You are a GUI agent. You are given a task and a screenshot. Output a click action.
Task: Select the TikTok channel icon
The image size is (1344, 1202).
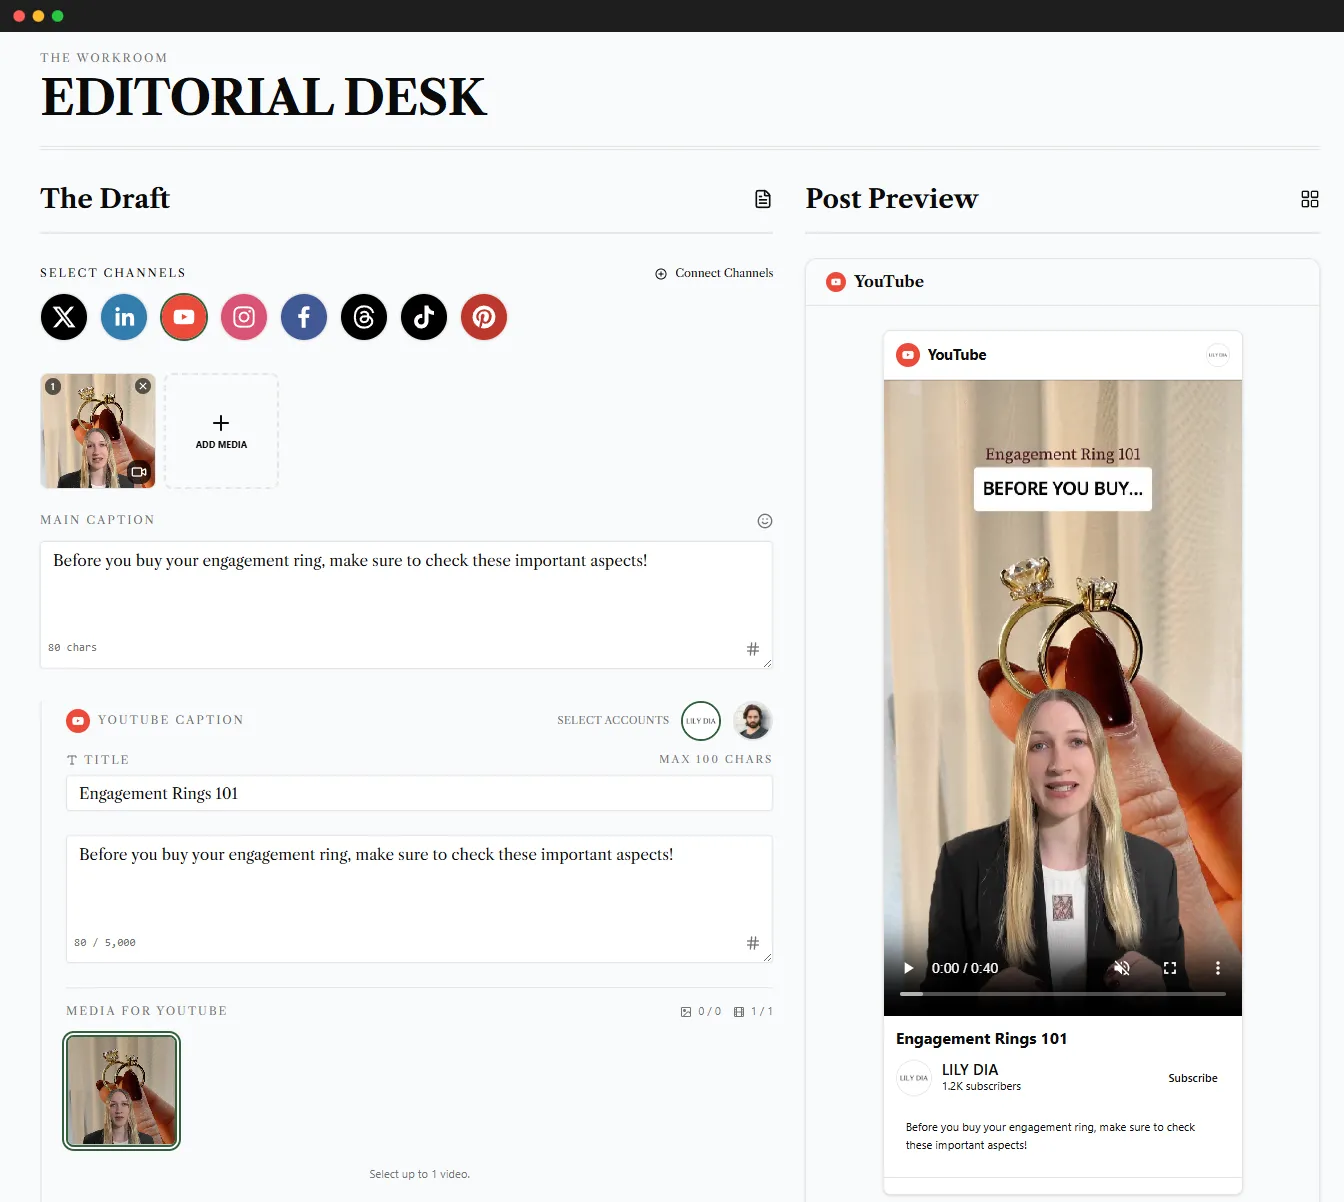423,317
